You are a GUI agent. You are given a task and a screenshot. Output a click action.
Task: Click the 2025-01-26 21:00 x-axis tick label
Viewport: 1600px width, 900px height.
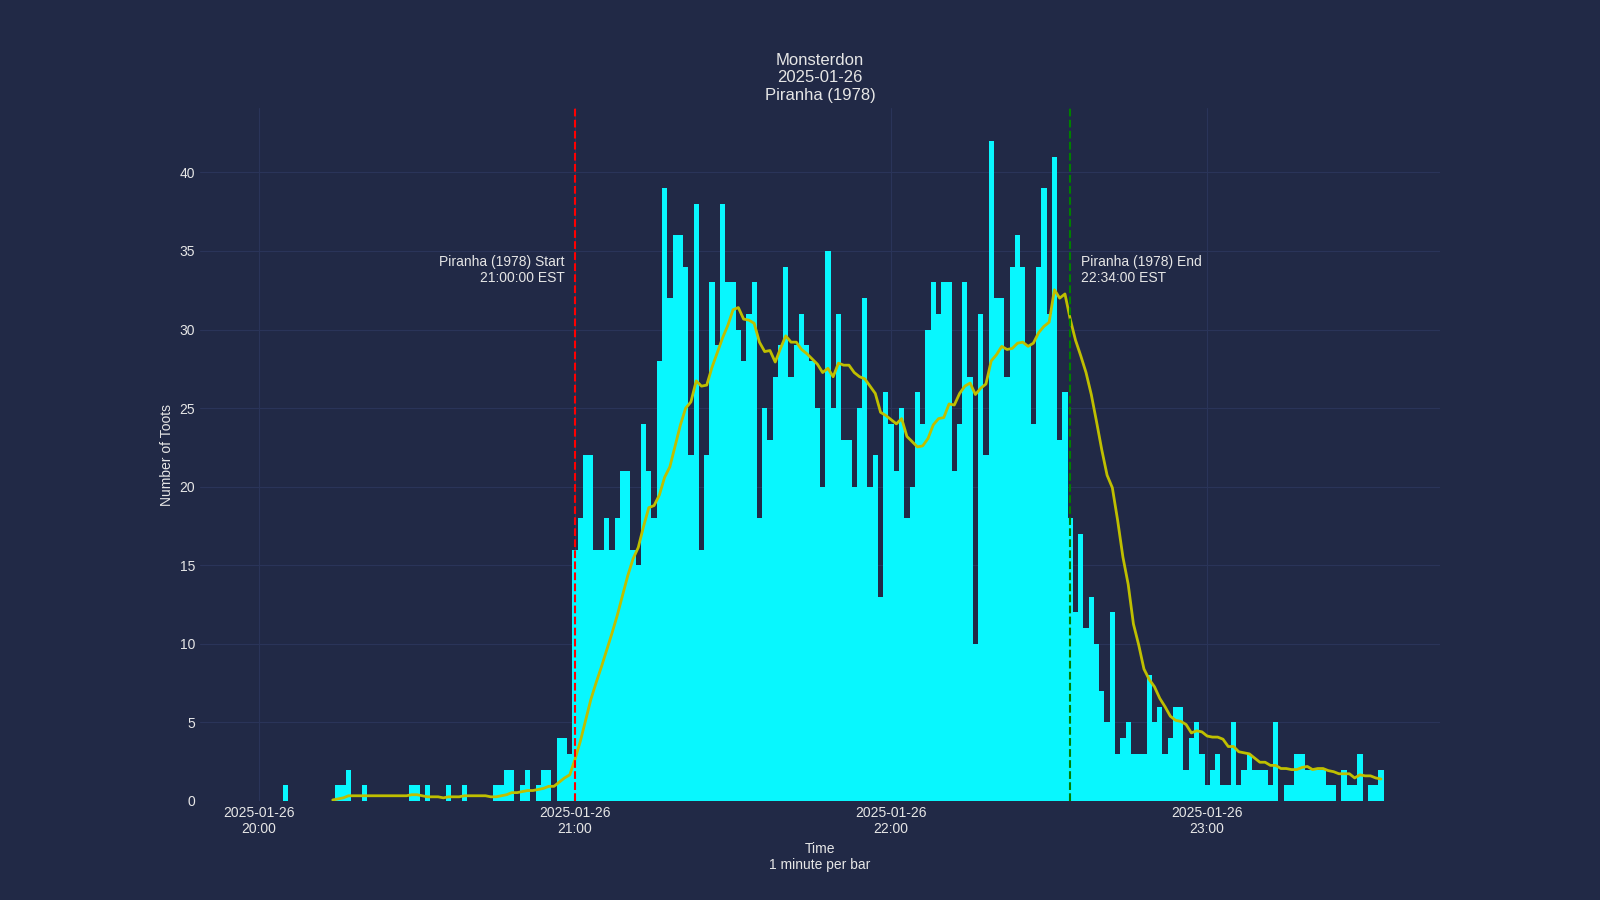575,820
